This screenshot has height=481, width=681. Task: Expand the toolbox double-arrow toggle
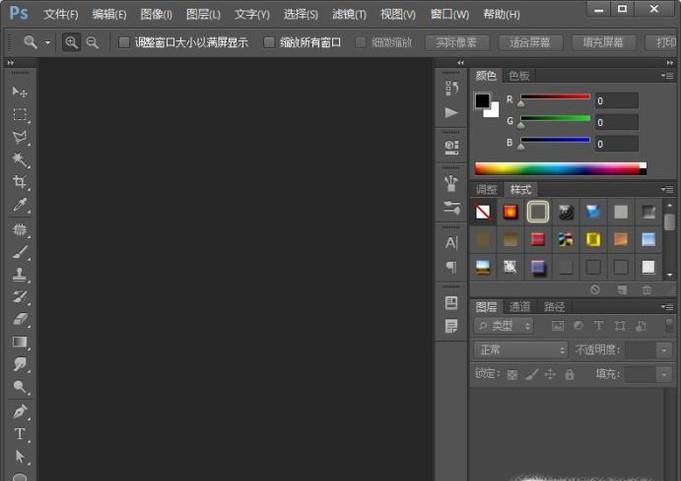(10, 63)
